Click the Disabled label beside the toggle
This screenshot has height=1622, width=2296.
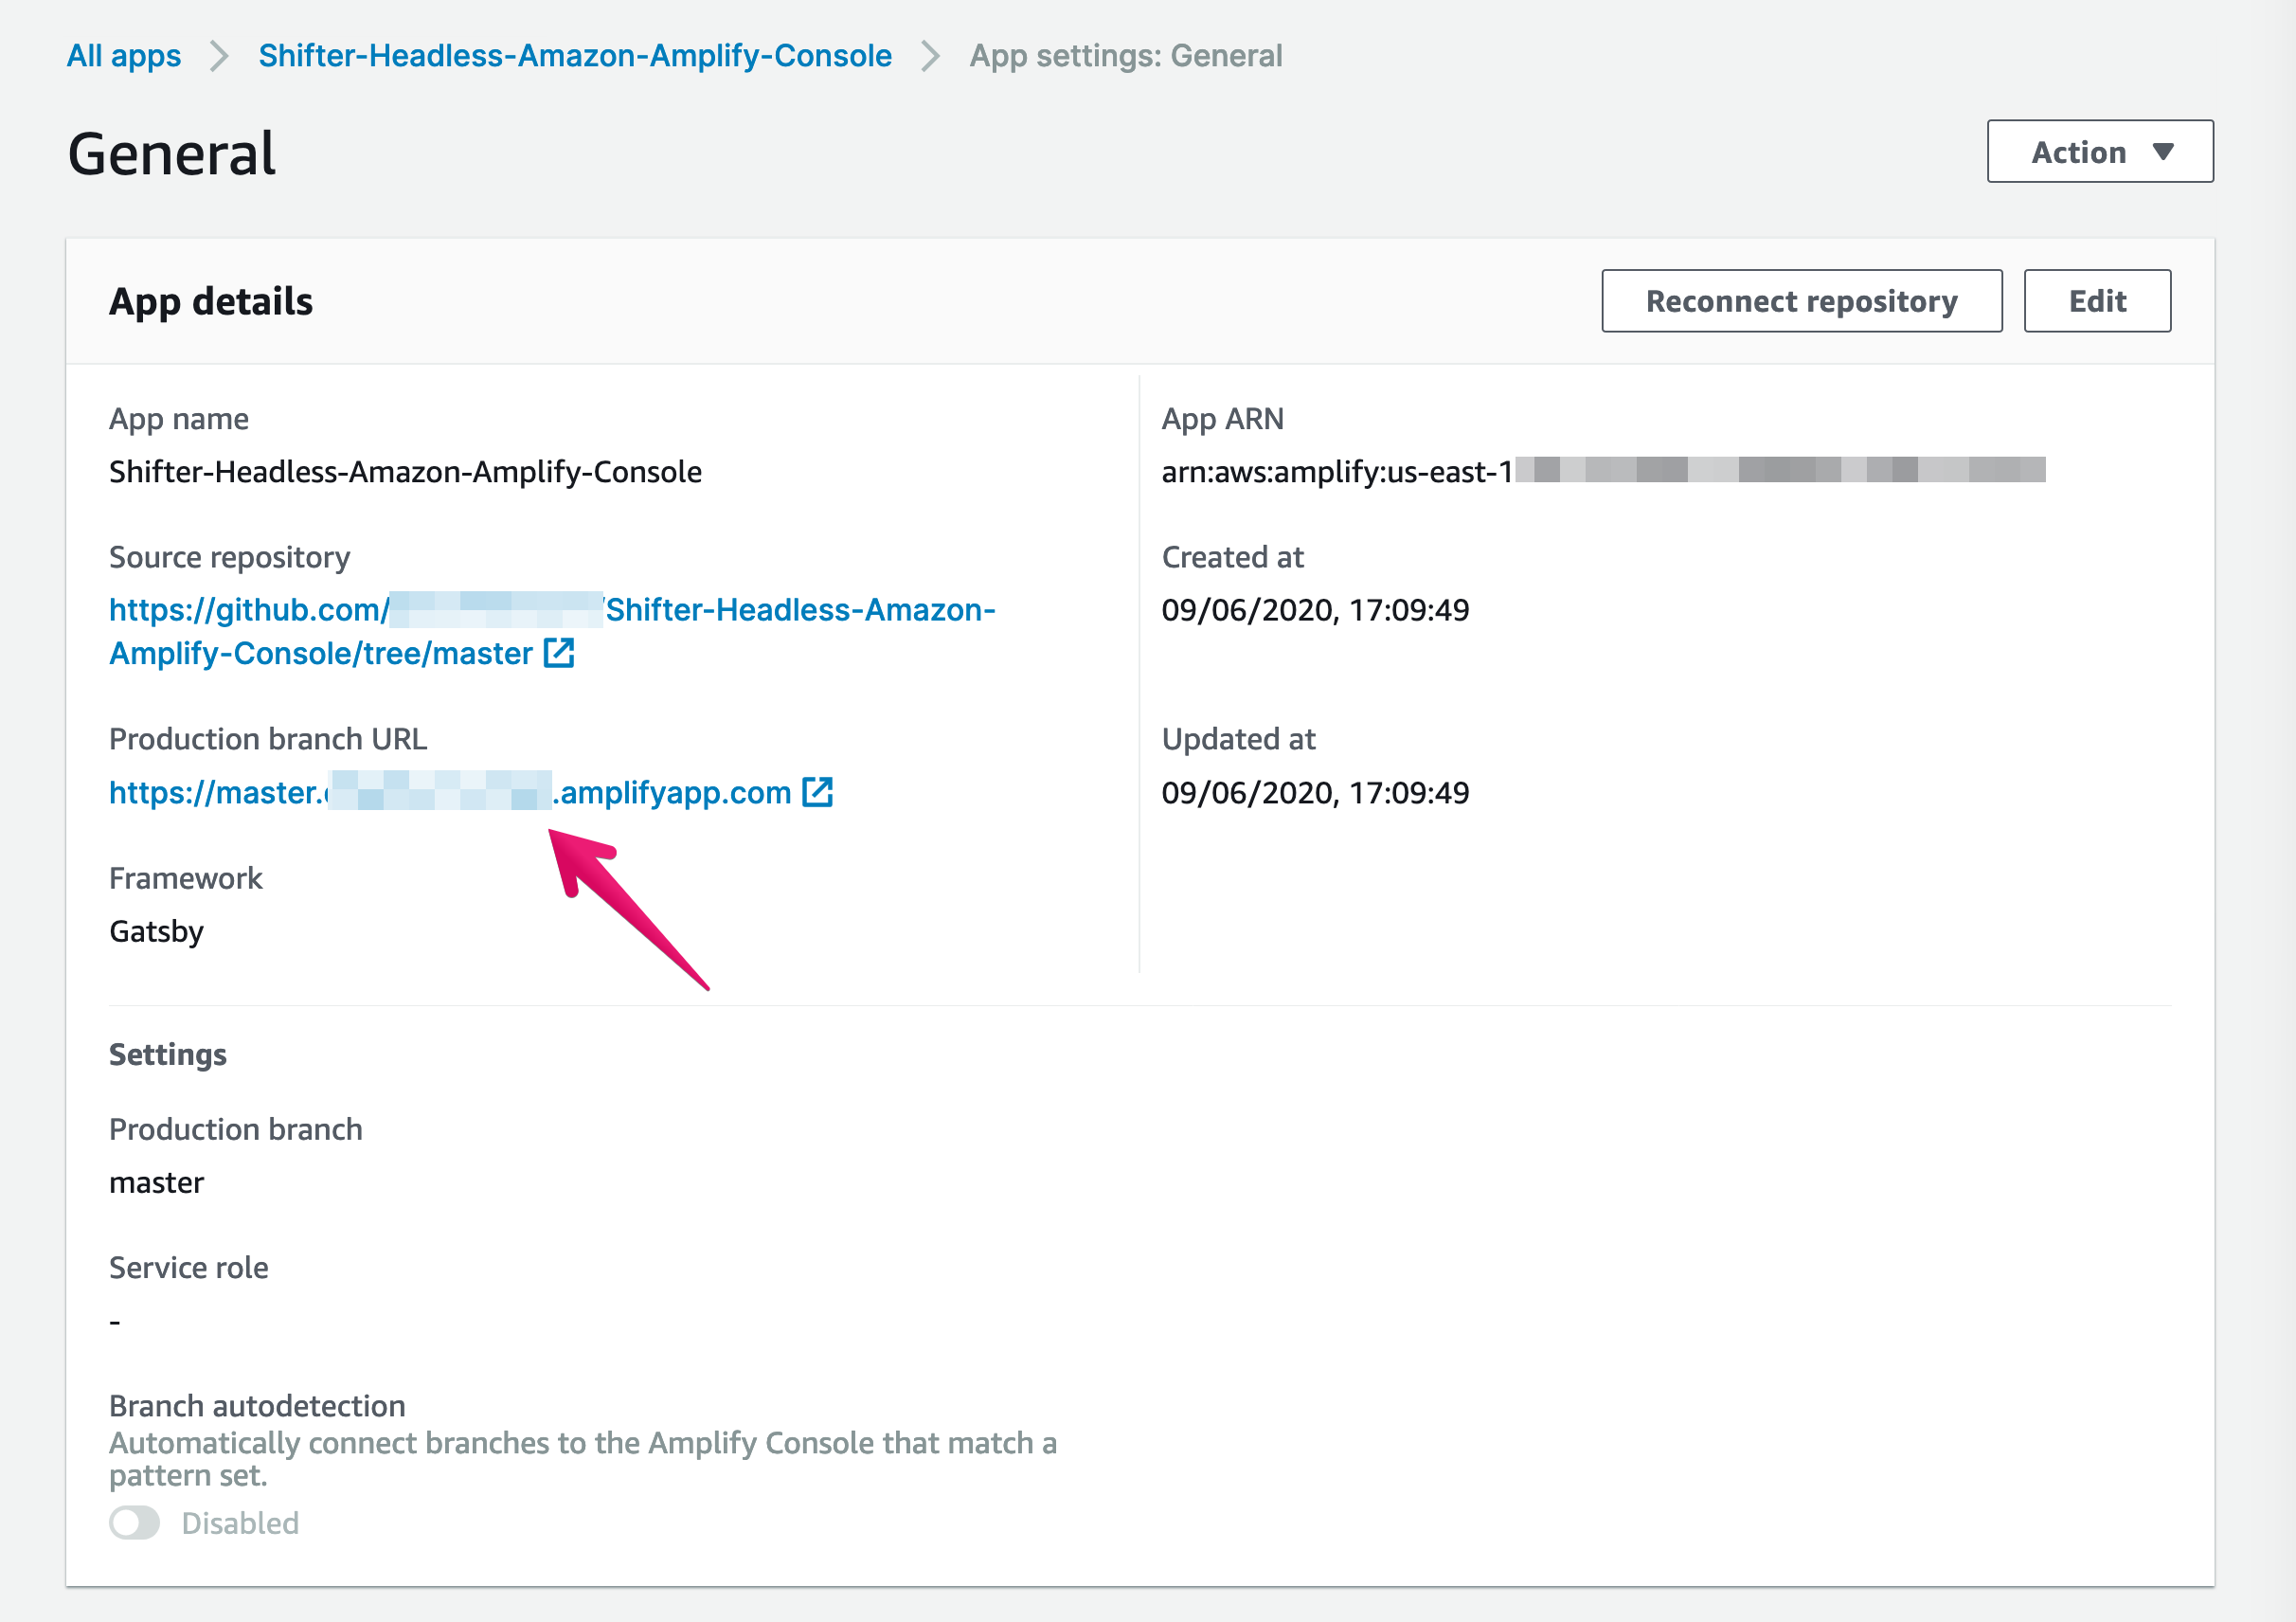(x=240, y=1523)
